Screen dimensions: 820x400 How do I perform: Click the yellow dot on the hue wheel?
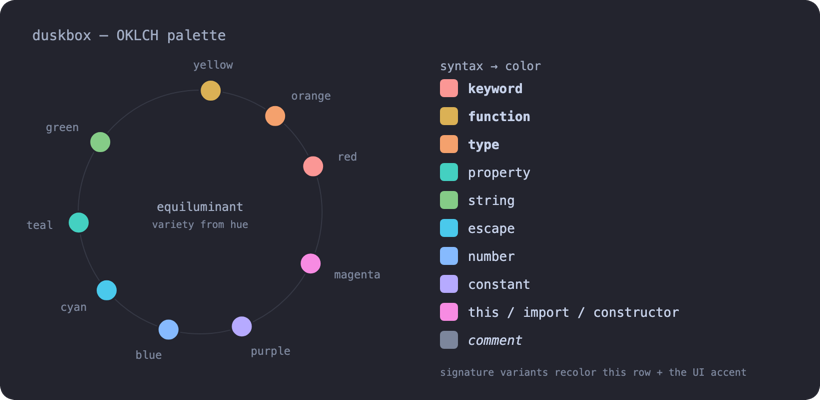[x=211, y=90]
